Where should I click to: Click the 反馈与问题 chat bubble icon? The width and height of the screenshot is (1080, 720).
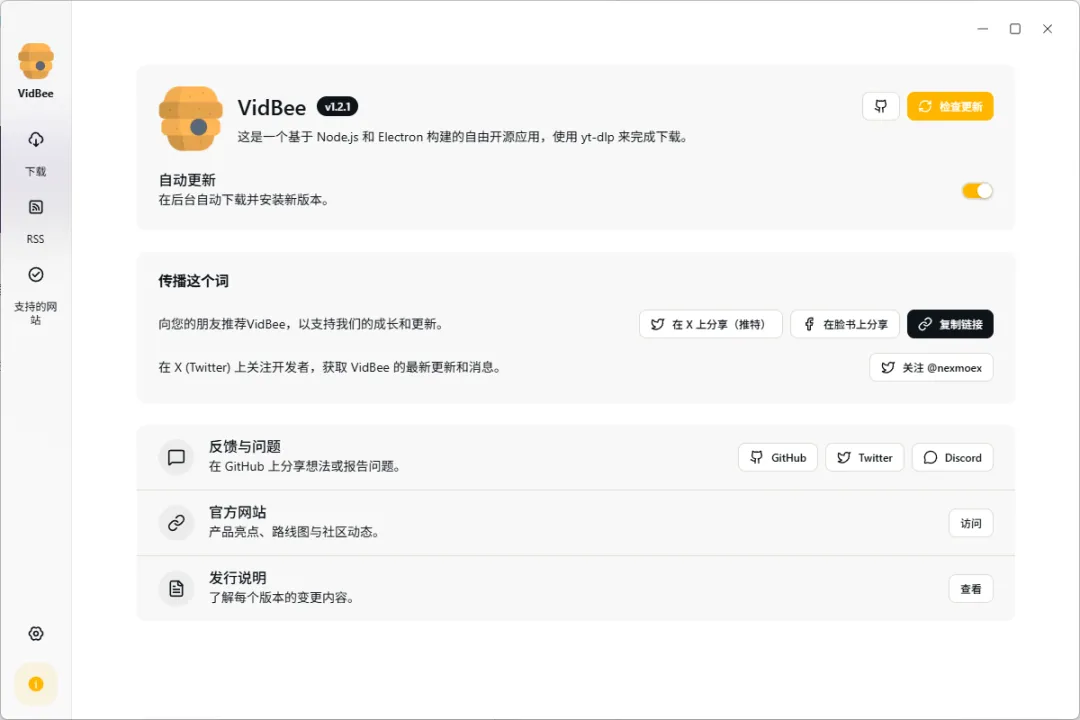coord(176,457)
